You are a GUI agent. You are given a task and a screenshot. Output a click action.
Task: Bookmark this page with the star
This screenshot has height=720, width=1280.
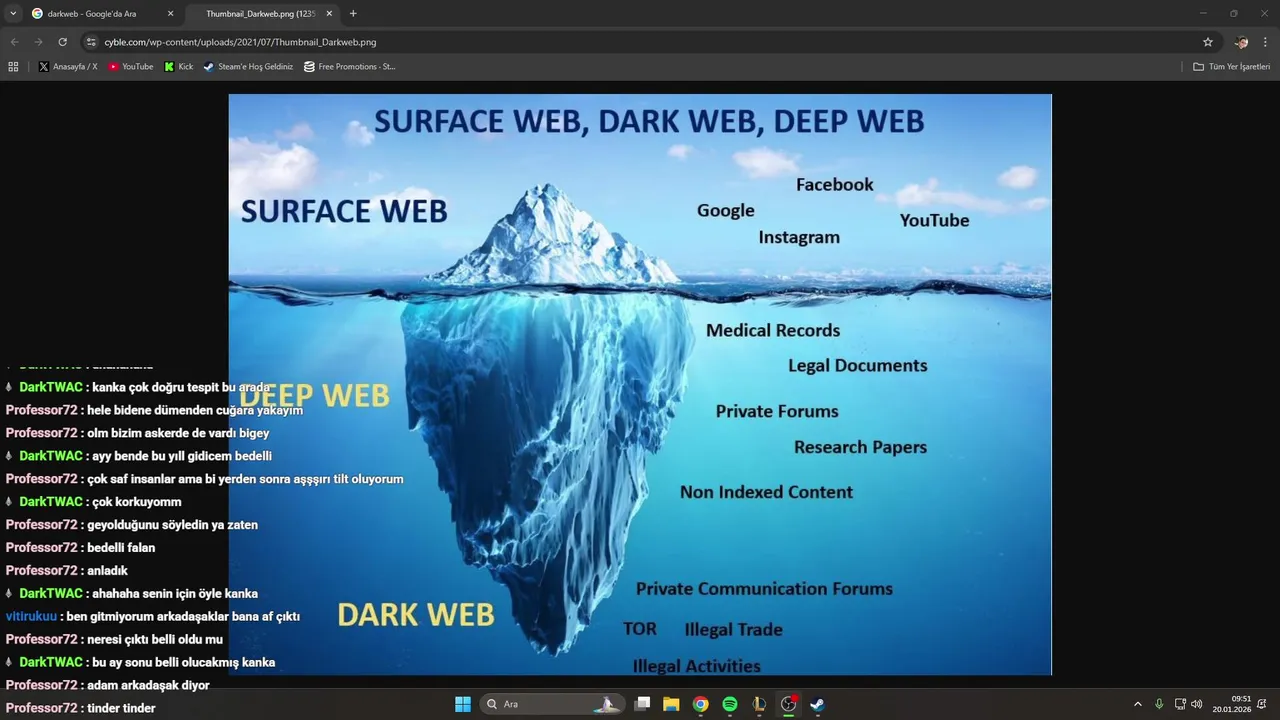(x=1208, y=42)
